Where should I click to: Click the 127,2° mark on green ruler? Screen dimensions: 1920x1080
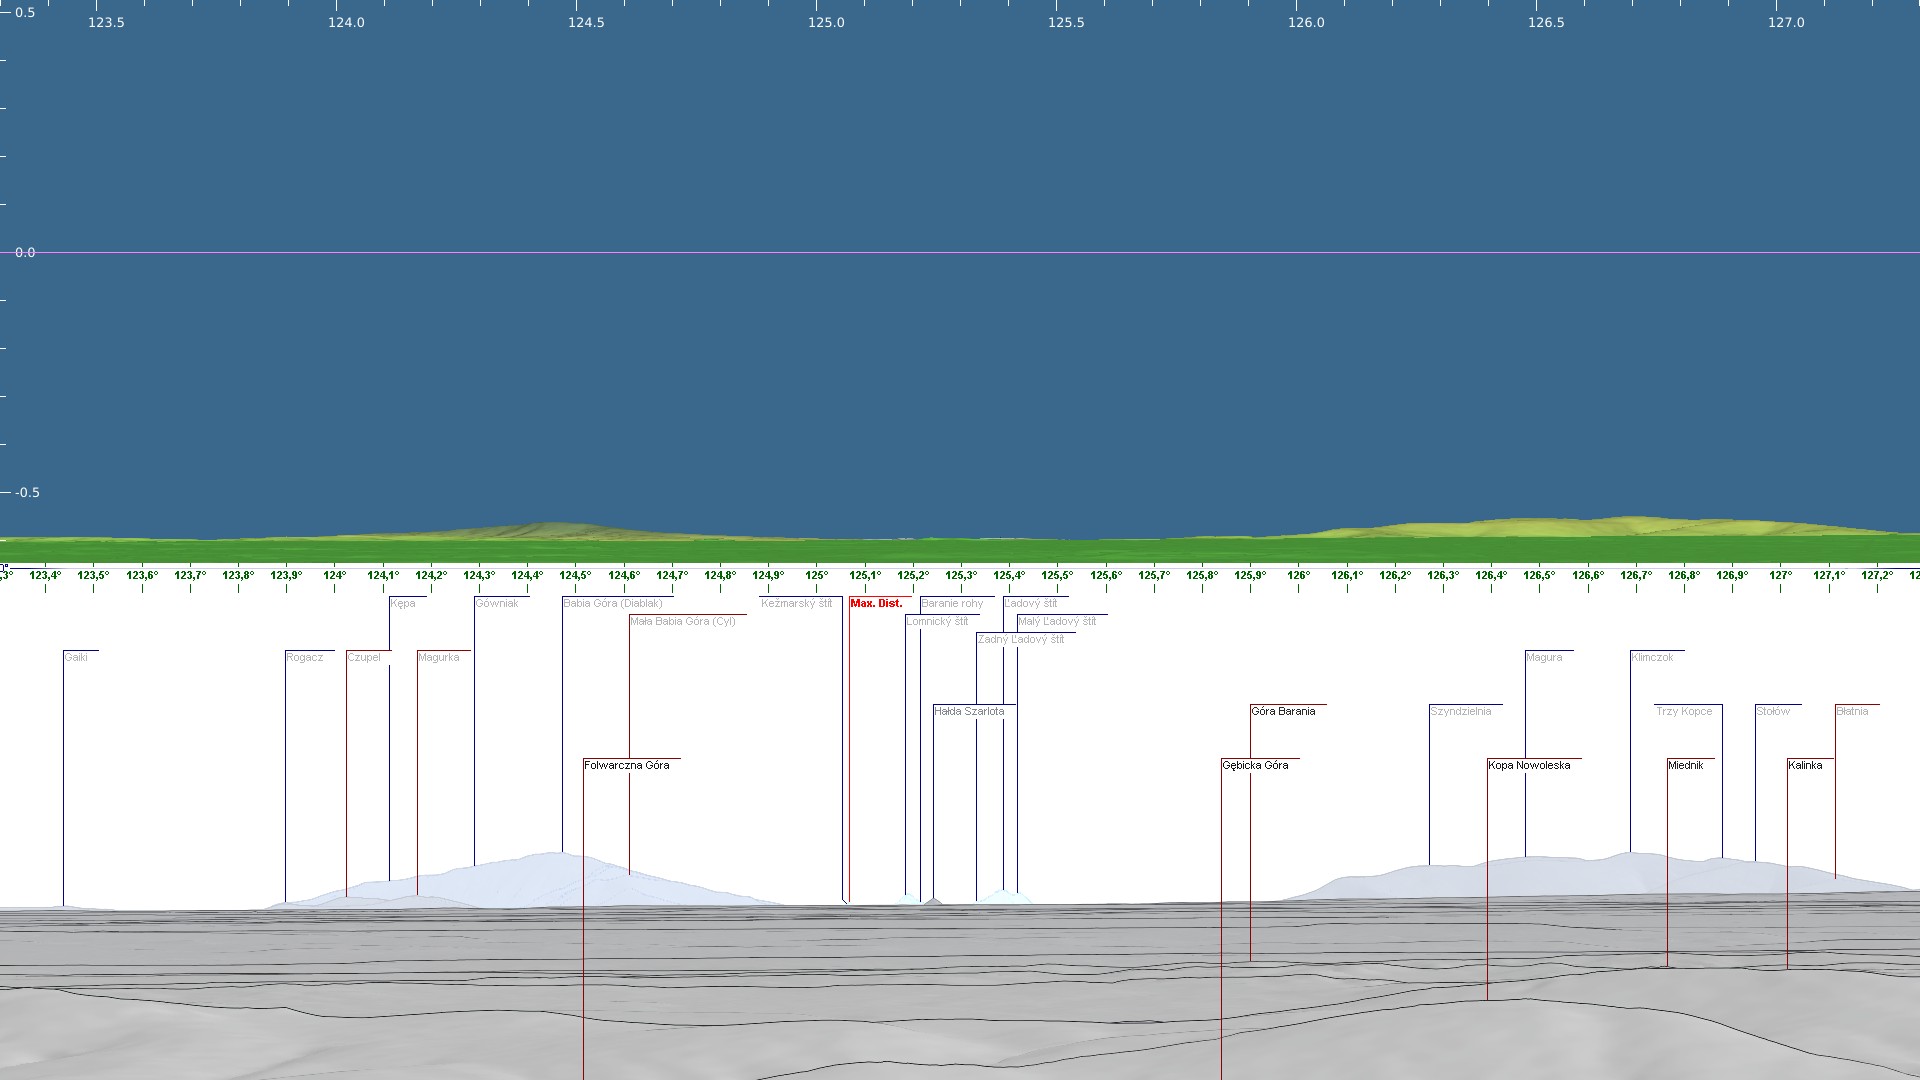pyautogui.click(x=1877, y=575)
